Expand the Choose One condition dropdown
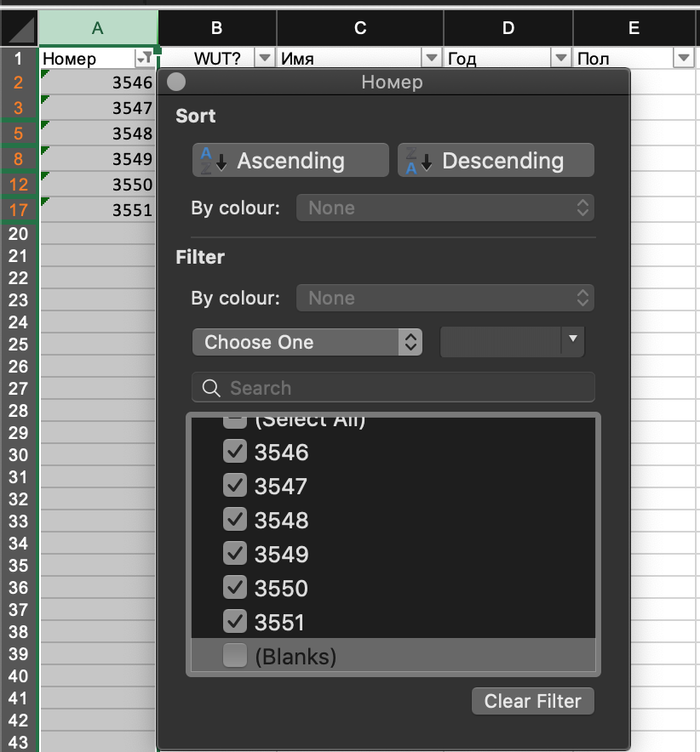This screenshot has width=700, height=752. tap(307, 342)
